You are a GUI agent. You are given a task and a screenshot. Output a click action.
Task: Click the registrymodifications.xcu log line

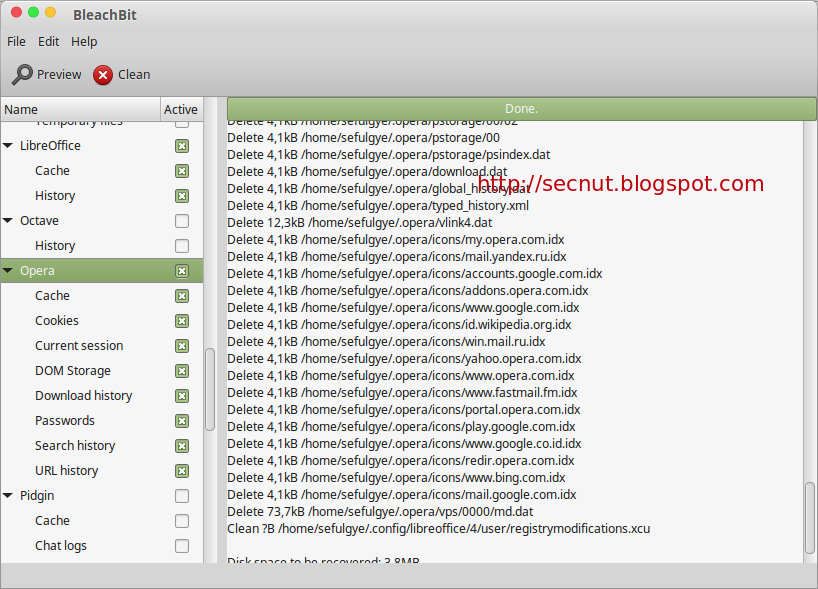click(x=439, y=528)
